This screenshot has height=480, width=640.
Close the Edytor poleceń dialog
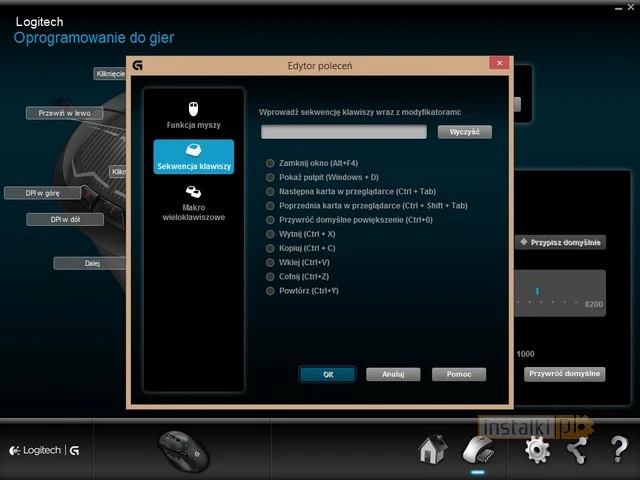click(x=499, y=63)
